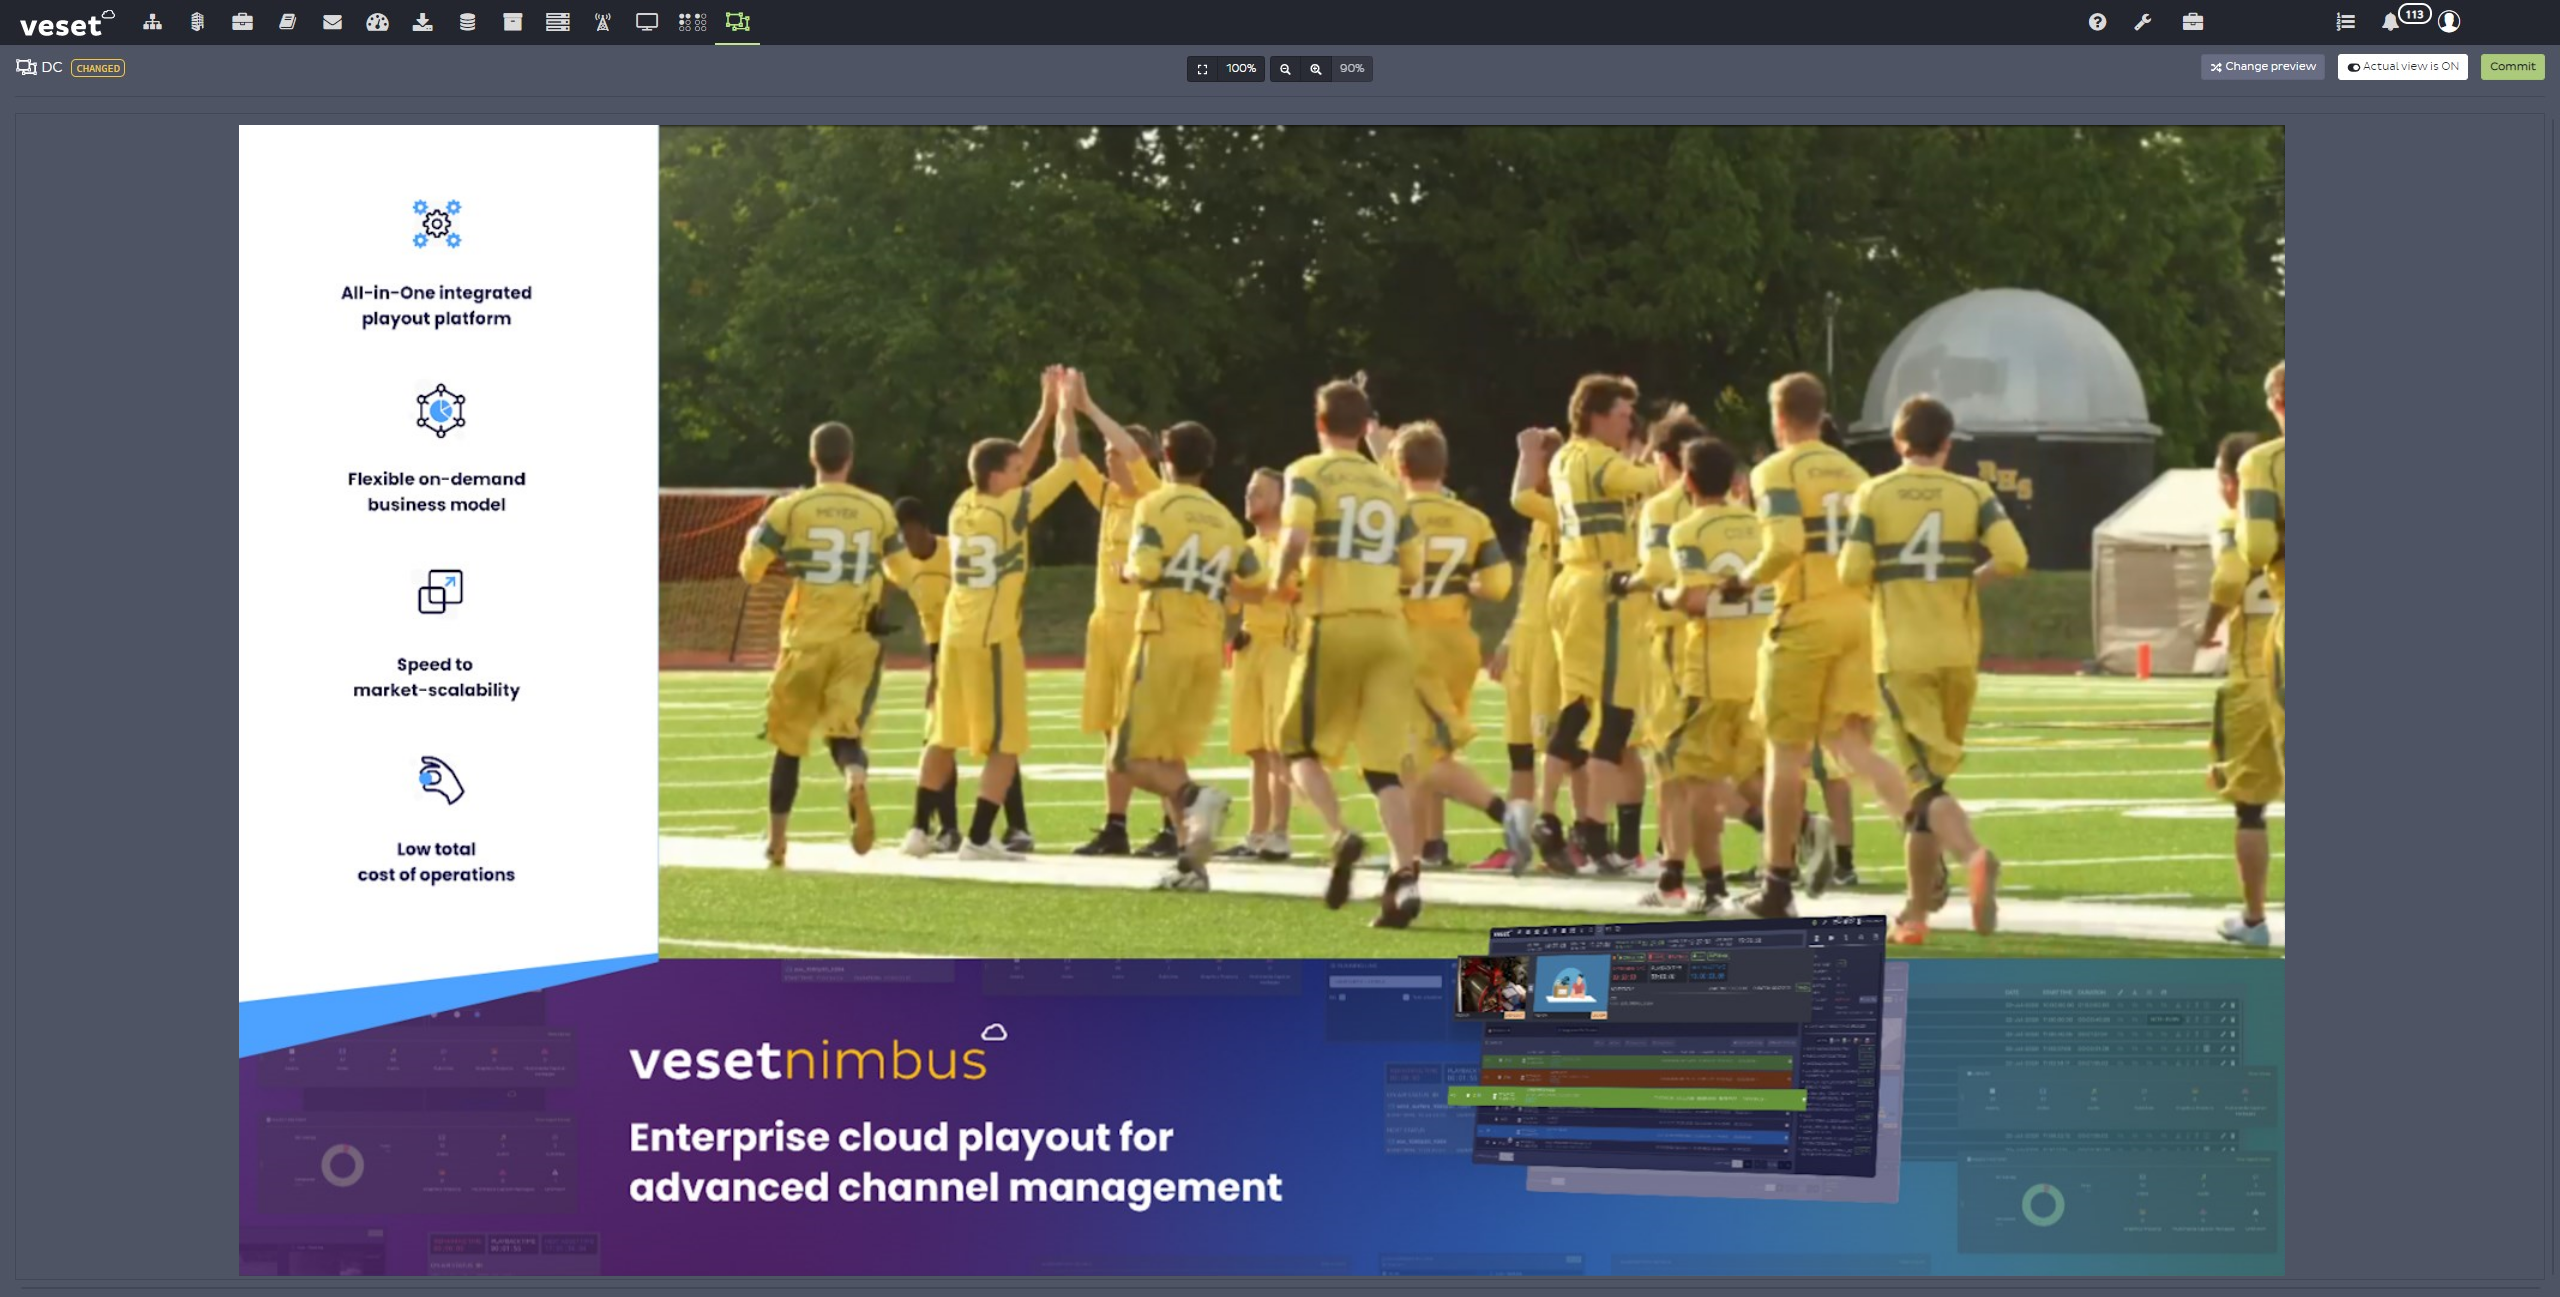2560x1297 pixels.
Task: Open the server rack icon
Action: pyautogui.click(x=557, y=22)
